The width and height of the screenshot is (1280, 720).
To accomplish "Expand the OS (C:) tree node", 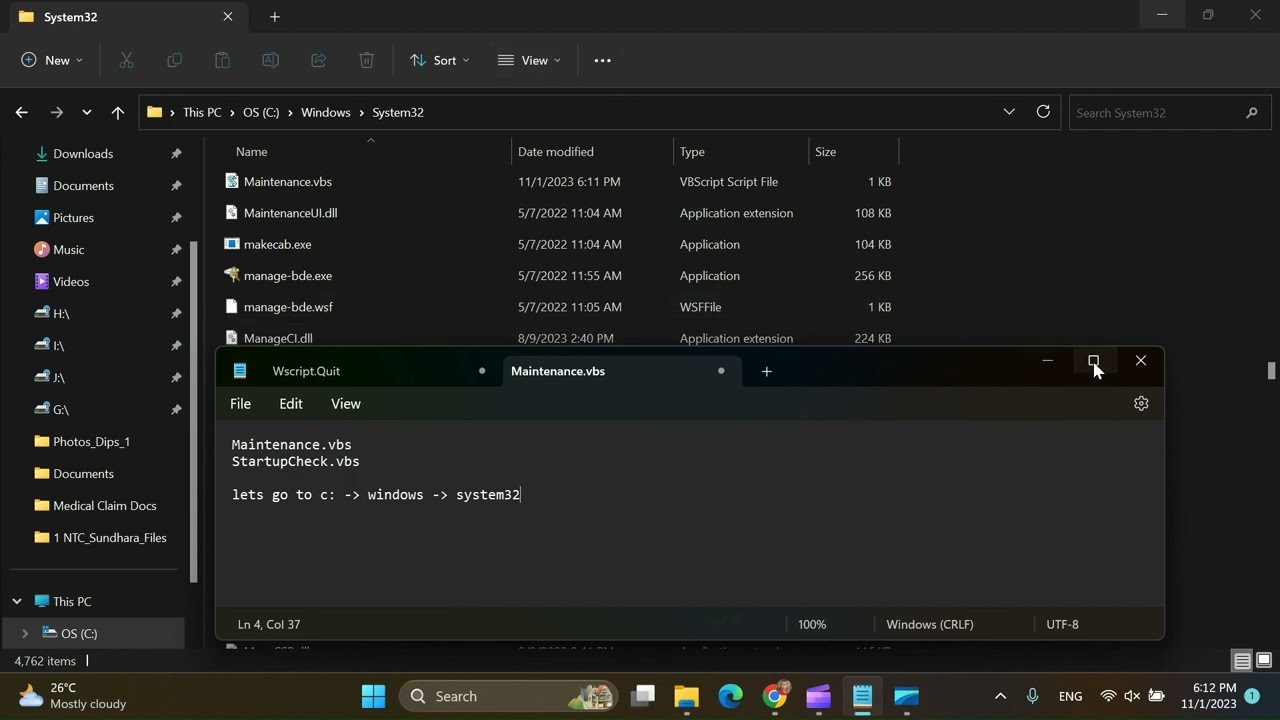I will [x=25, y=633].
